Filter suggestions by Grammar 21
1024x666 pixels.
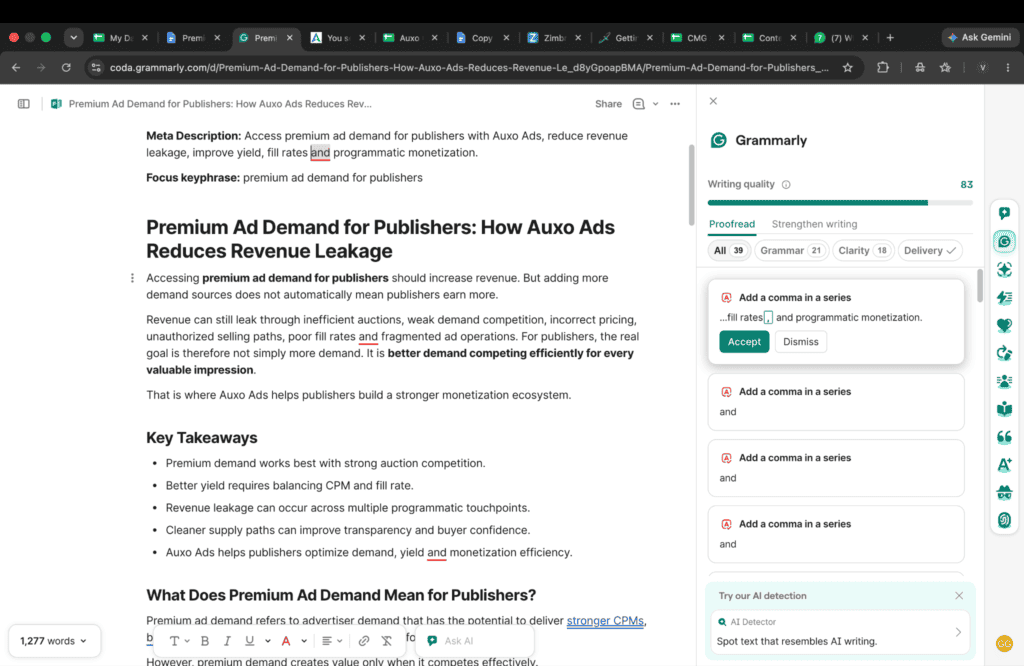click(x=791, y=251)
